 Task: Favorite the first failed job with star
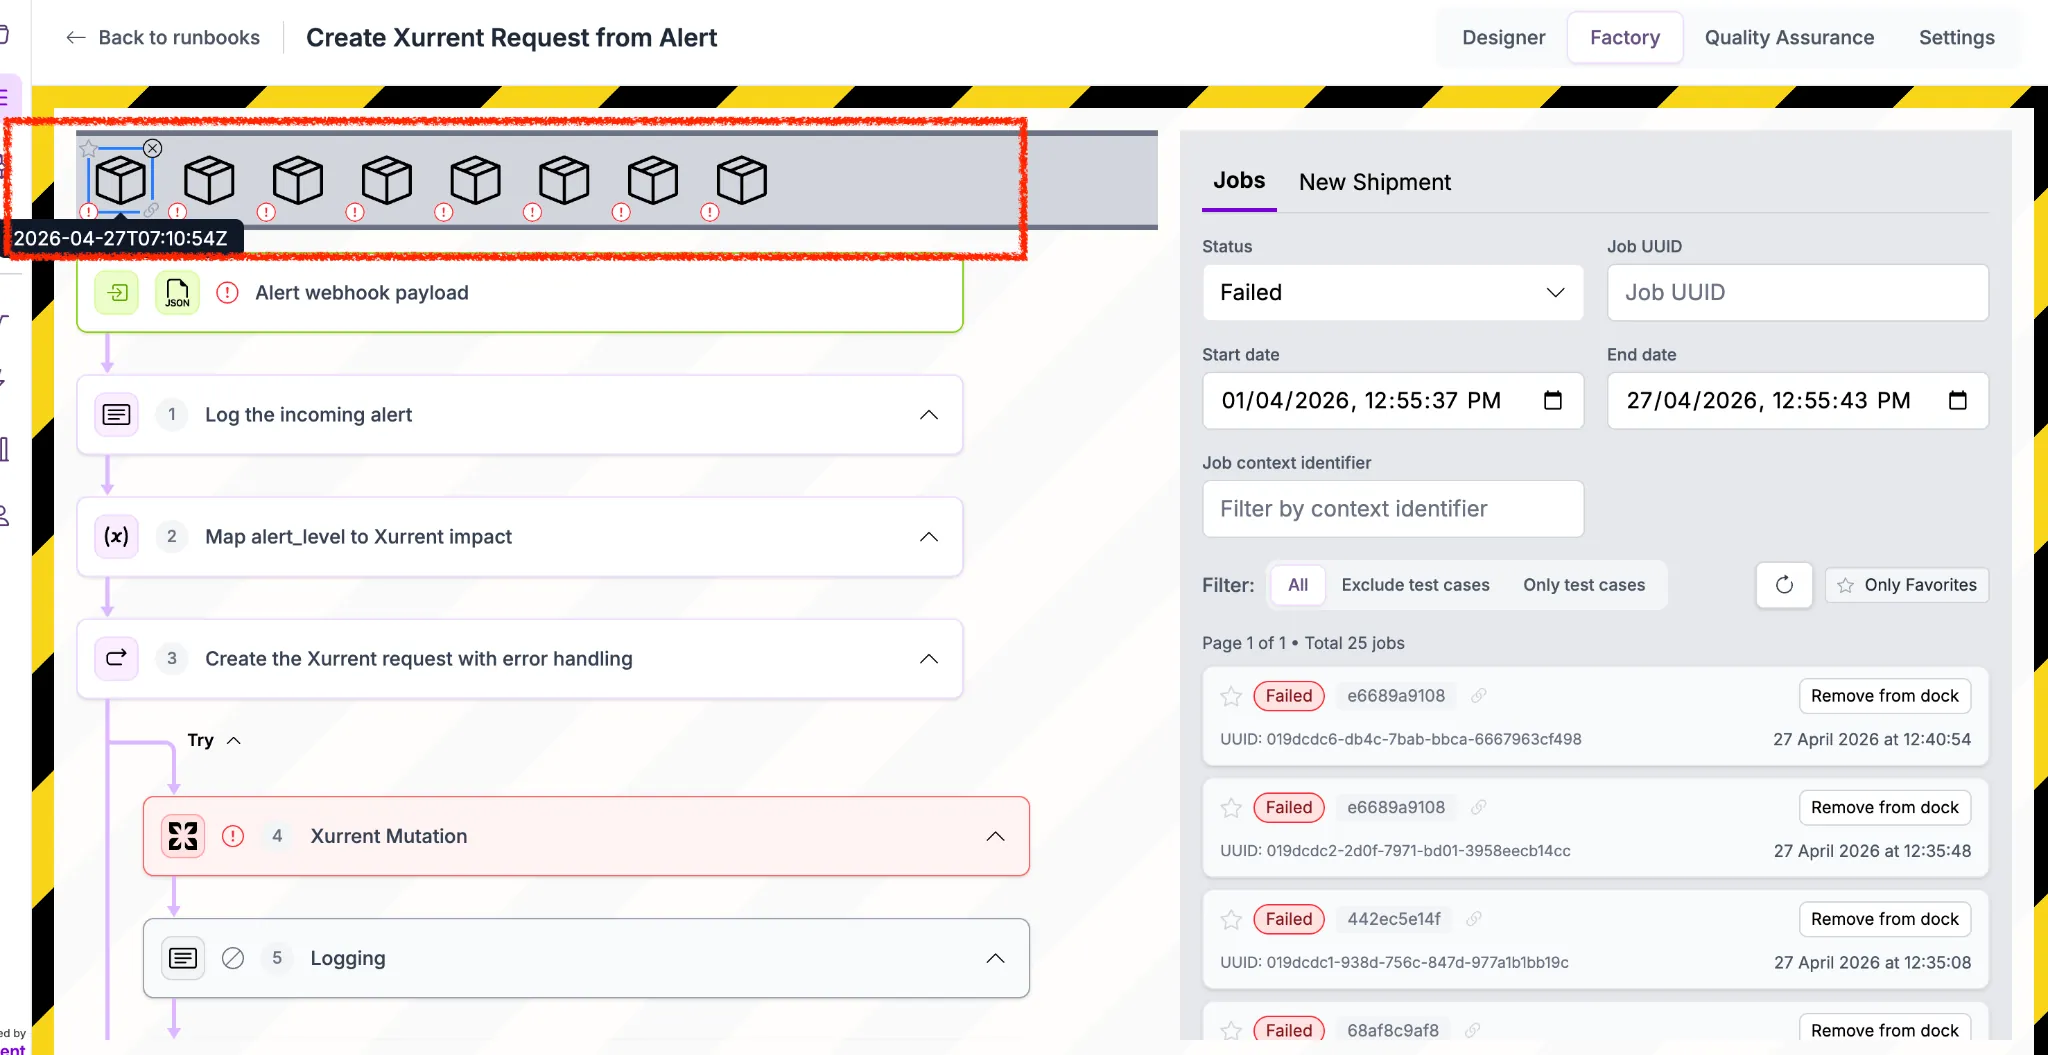click(1231, 696)
